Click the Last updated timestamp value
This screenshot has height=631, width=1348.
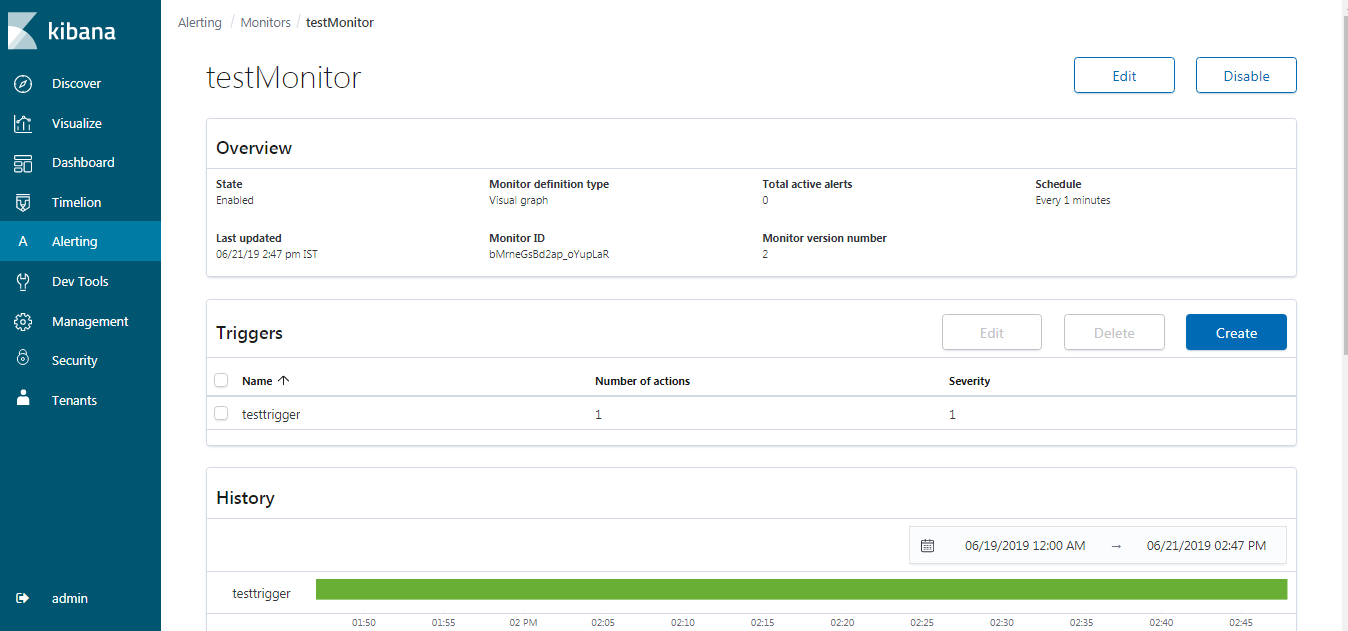point(267,254)
